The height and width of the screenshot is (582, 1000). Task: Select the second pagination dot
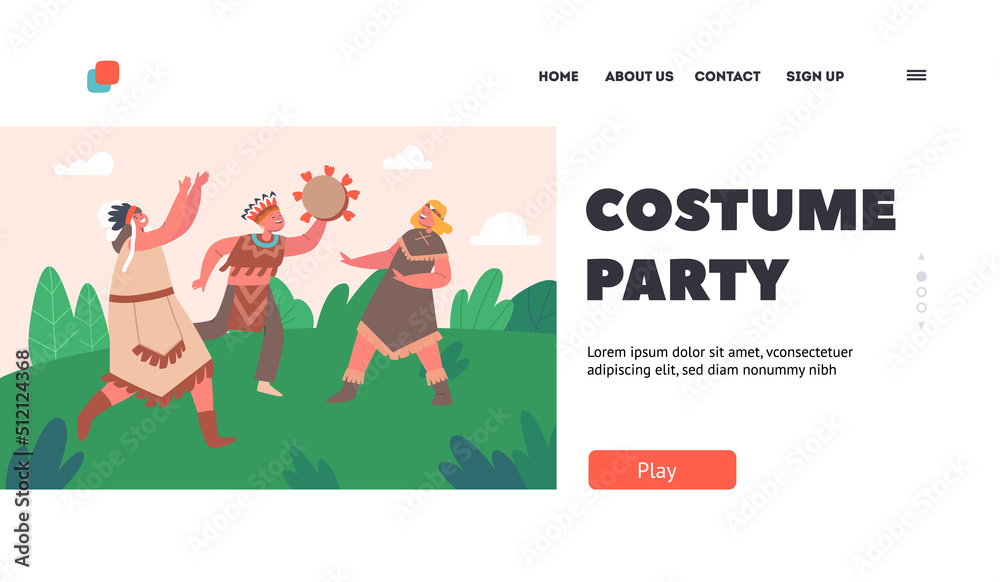(x=921, y=292)
